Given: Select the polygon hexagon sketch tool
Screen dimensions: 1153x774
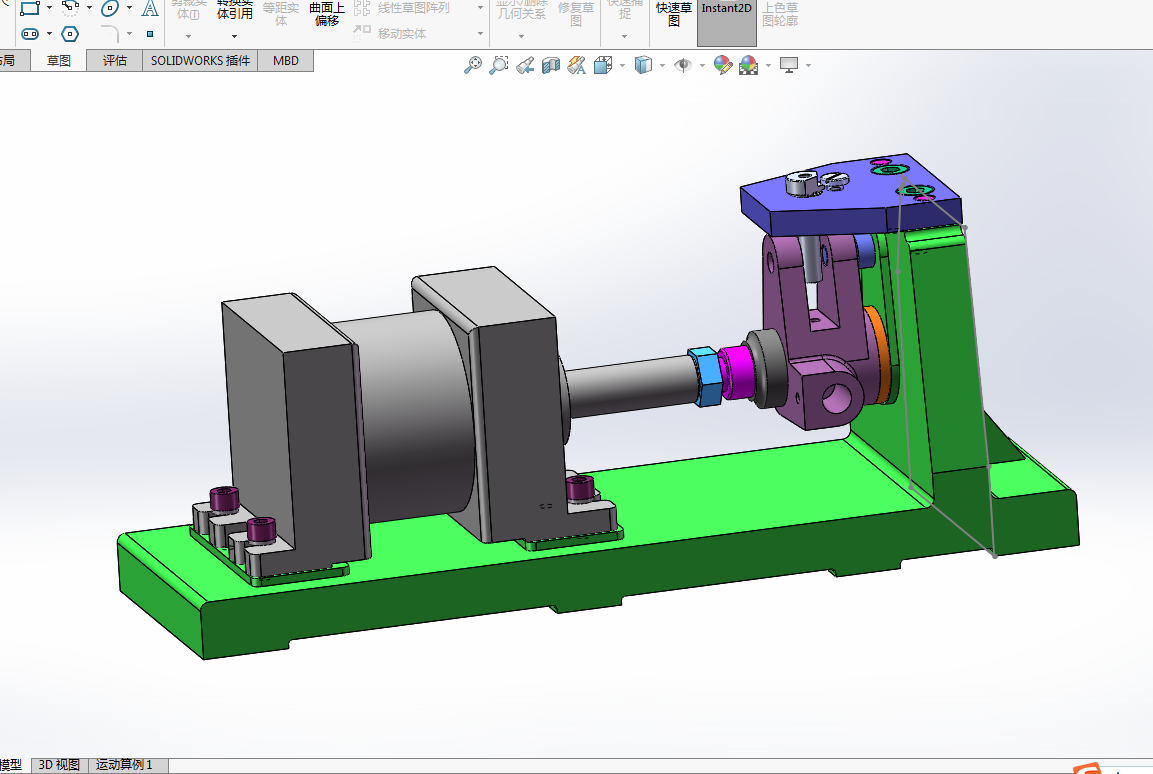Looking at the screenshot, I should (69, 34).
